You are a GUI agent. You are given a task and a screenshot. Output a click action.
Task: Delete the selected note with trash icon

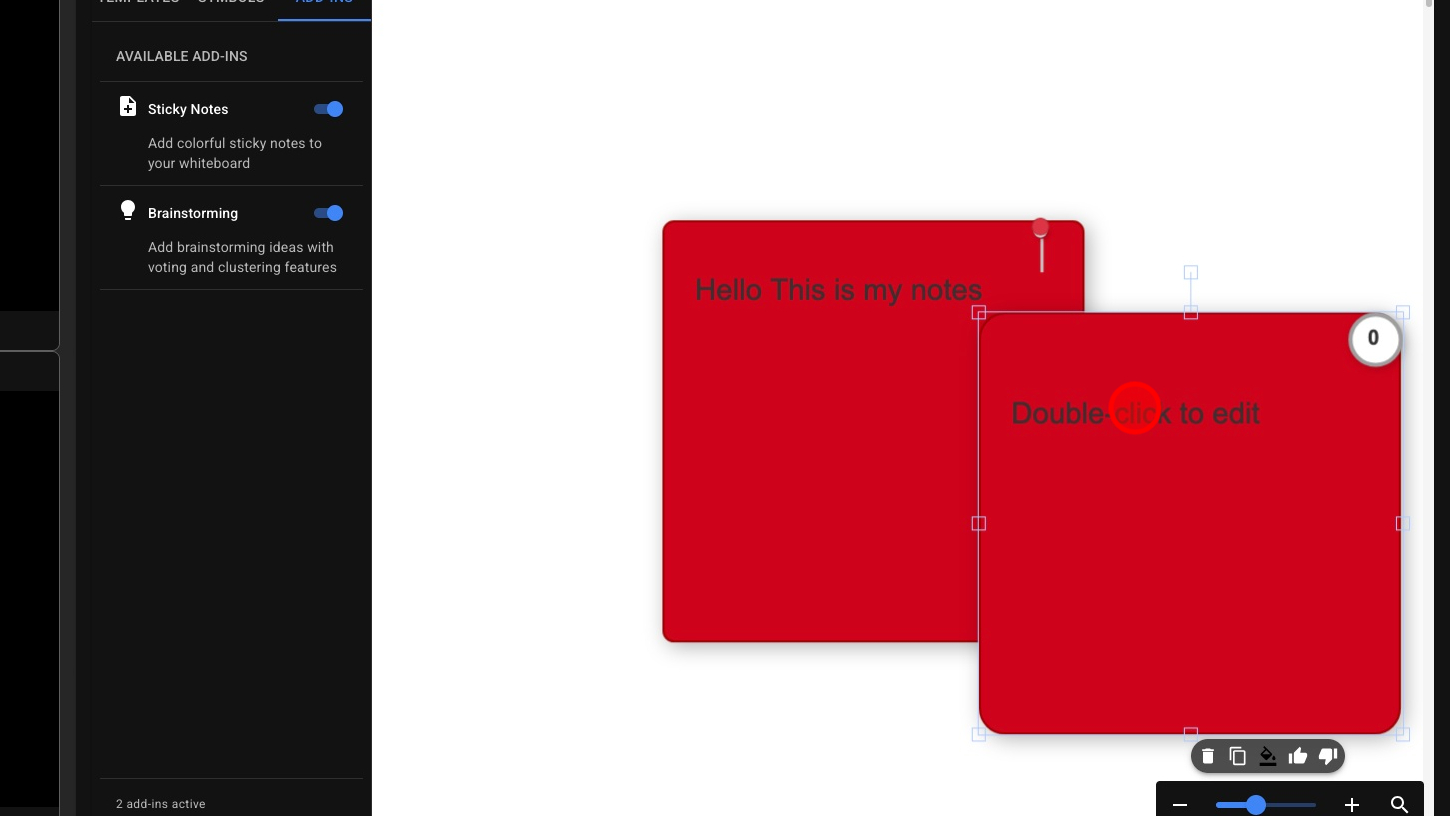click(1208, 756)
